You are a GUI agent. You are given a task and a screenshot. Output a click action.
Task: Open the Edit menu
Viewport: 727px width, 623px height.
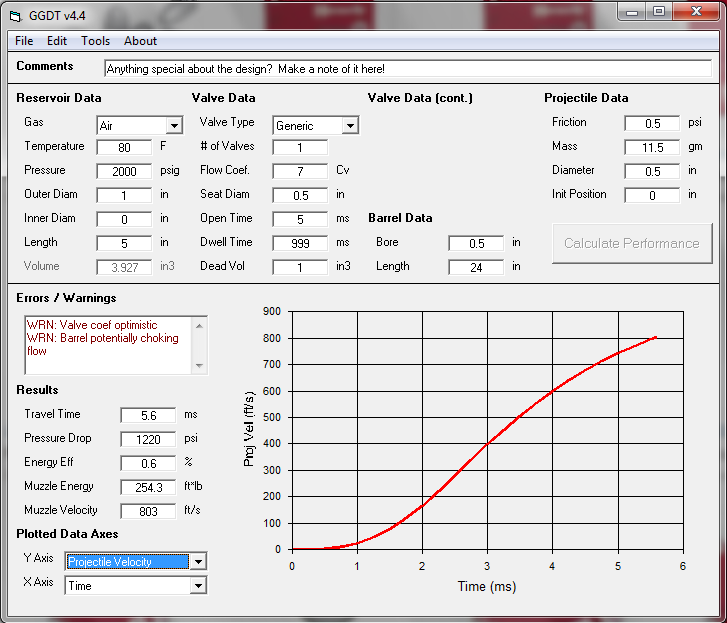(57, 41)
